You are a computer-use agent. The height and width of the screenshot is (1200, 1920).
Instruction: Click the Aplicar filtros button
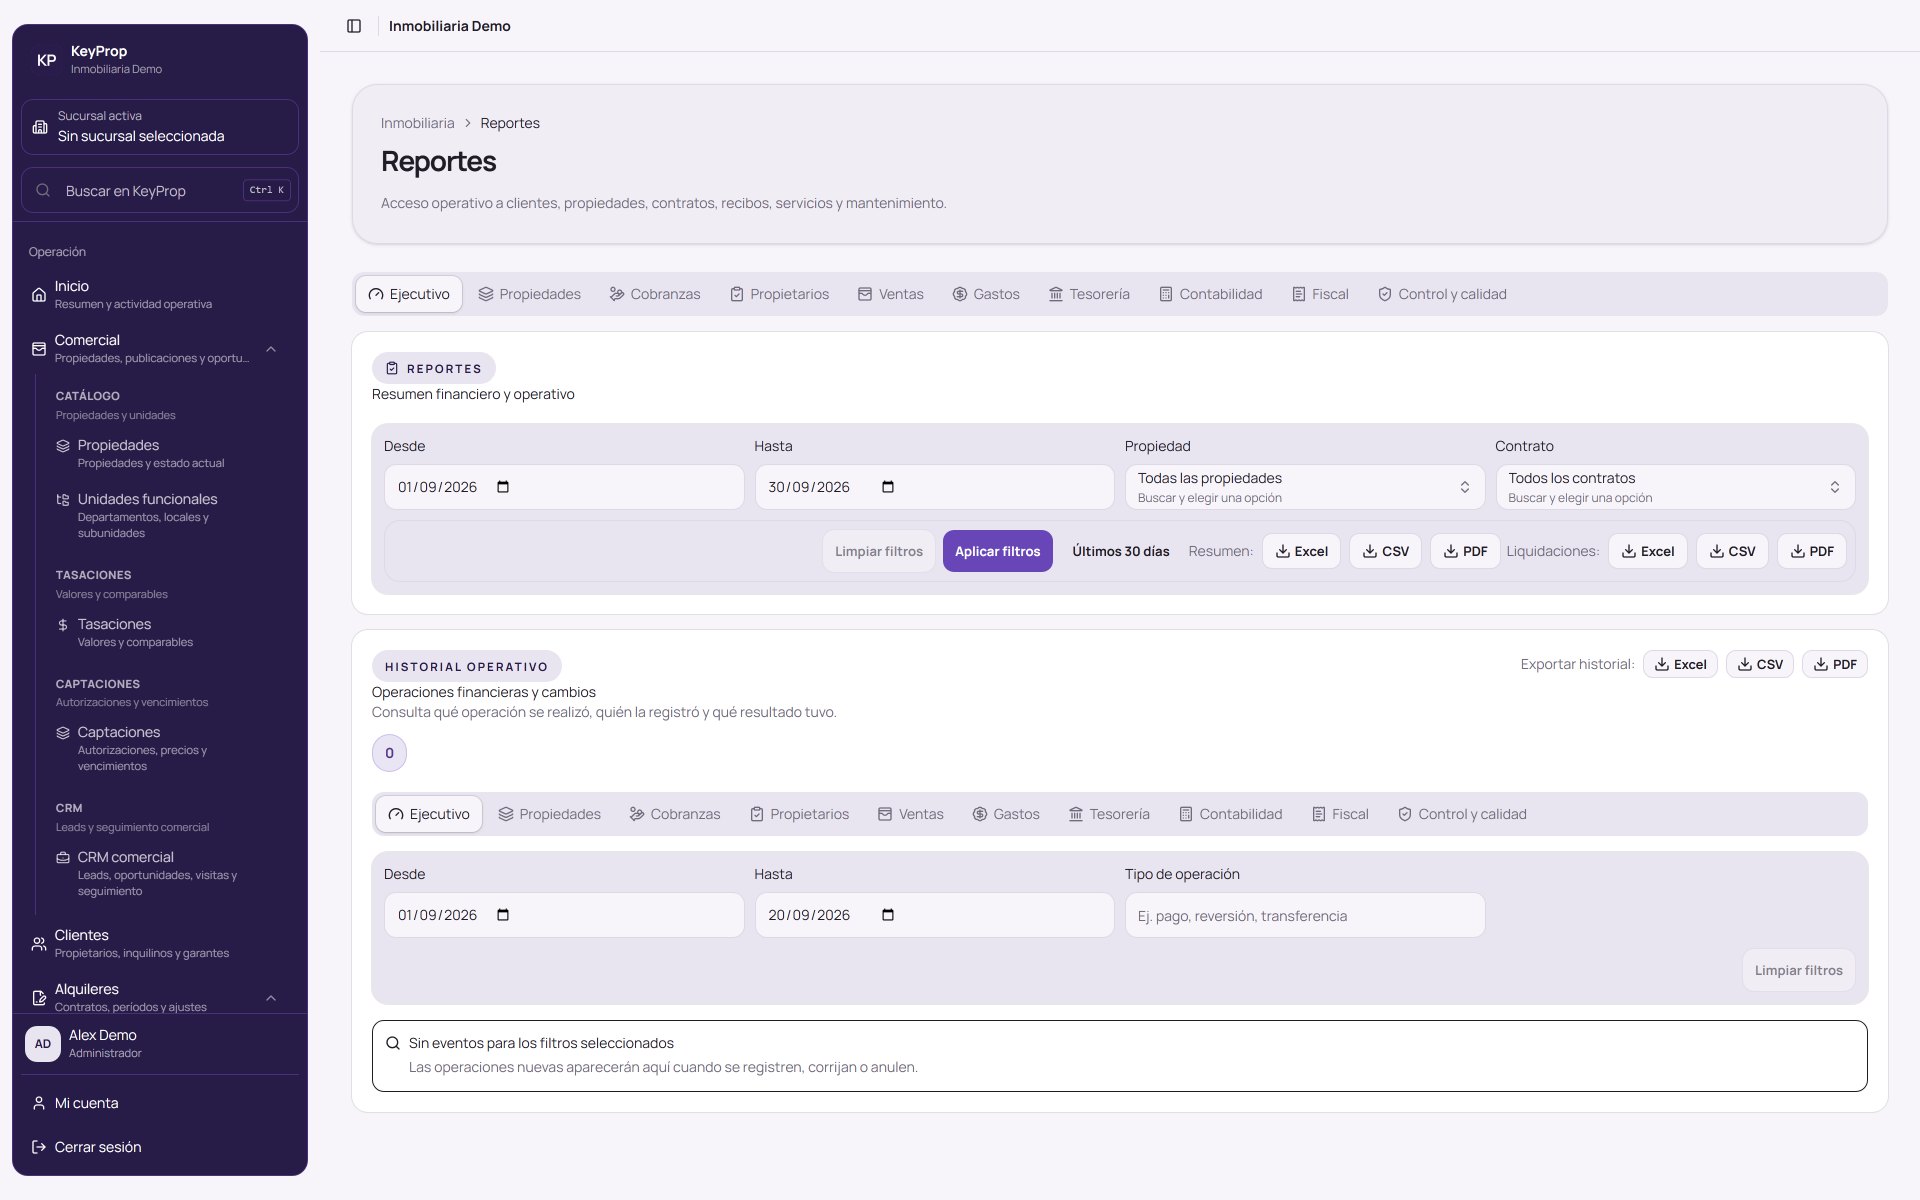(x=997, y=551)
